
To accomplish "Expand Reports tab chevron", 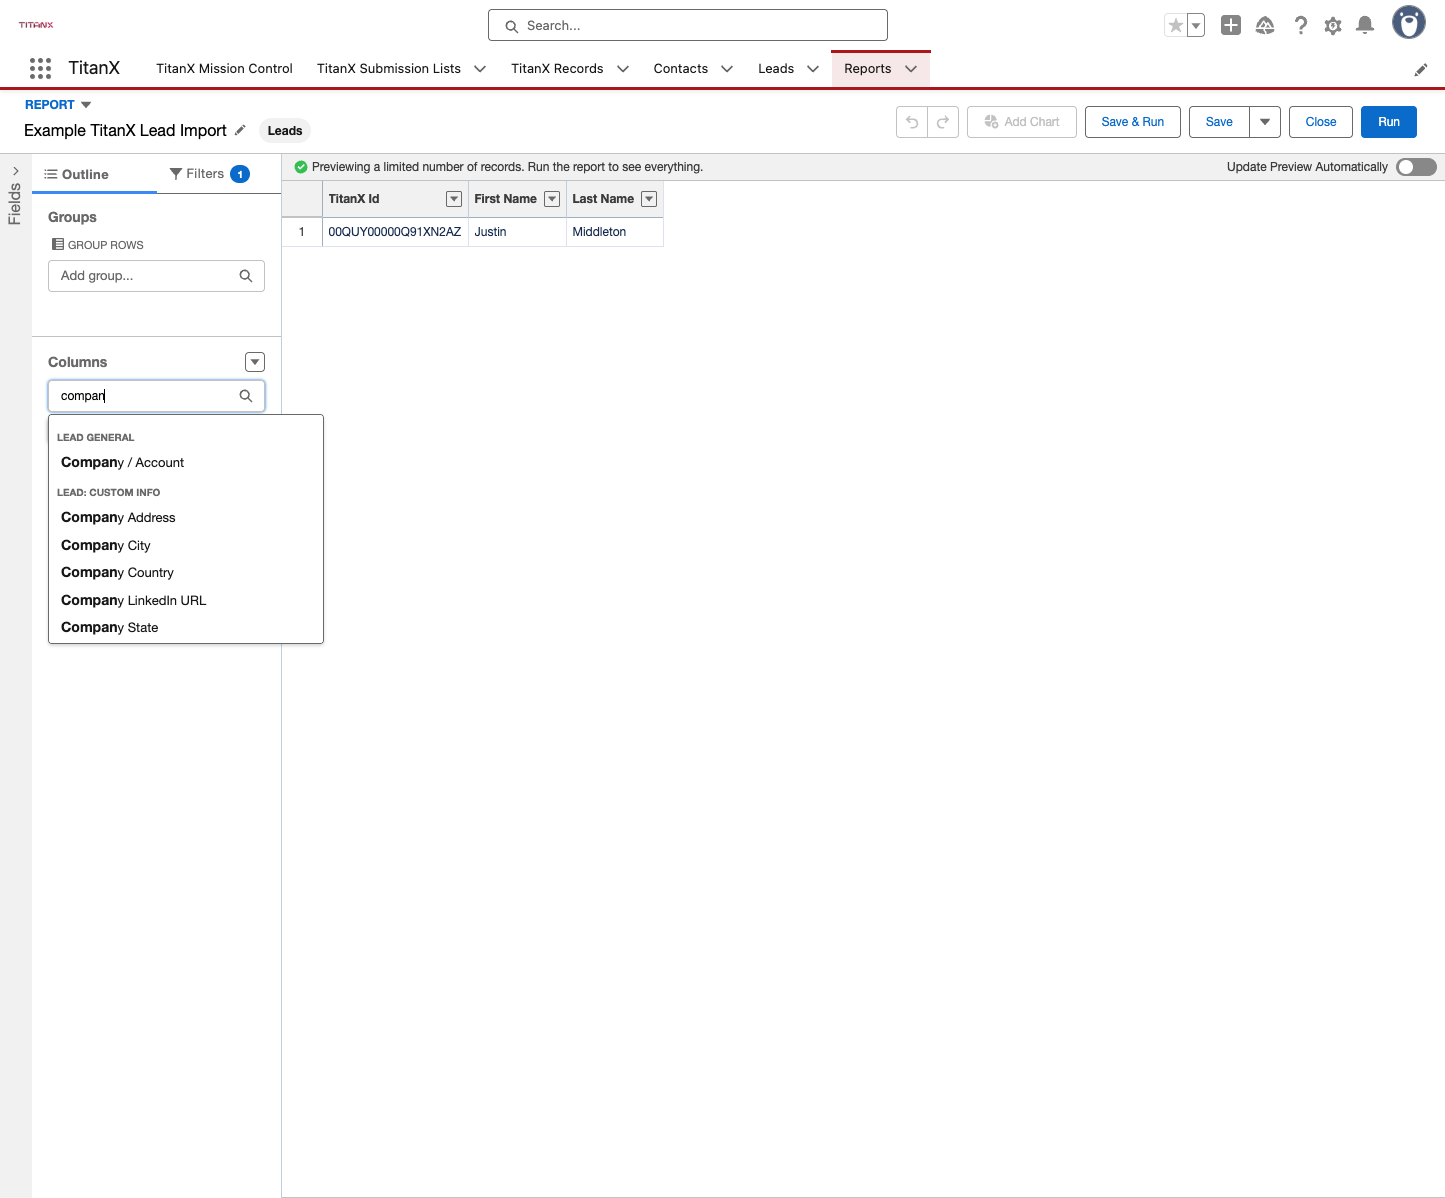I will click(911, 69).
